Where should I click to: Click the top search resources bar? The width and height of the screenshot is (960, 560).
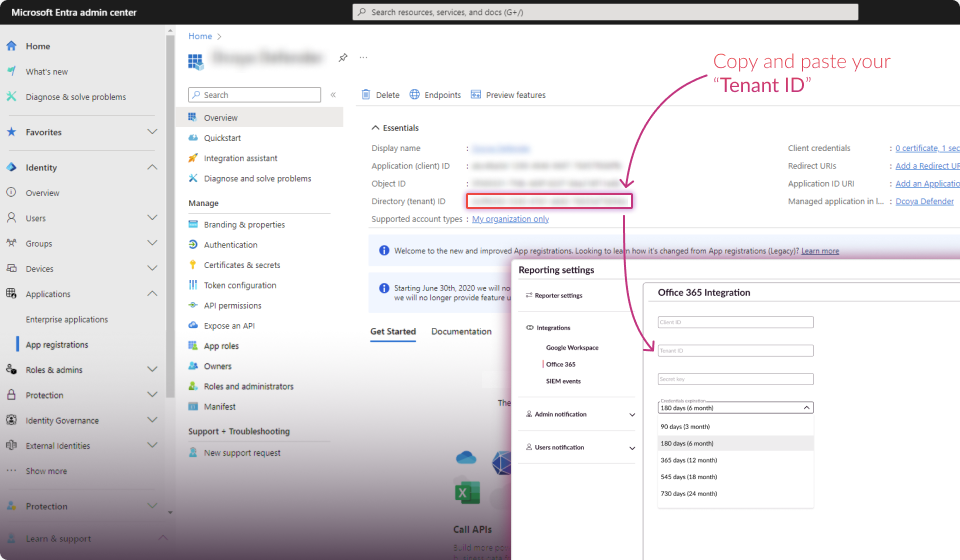pyautogui.click(x=606, y=12)
